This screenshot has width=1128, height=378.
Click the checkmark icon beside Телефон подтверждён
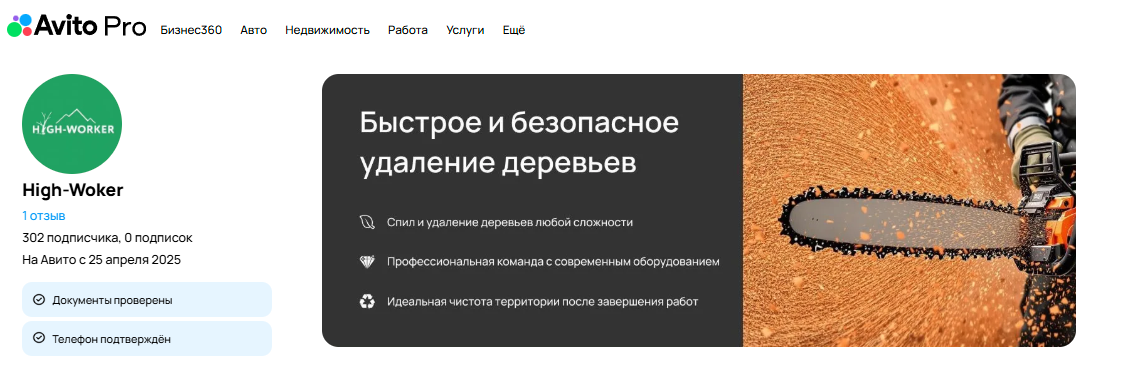tap(39, 338)
